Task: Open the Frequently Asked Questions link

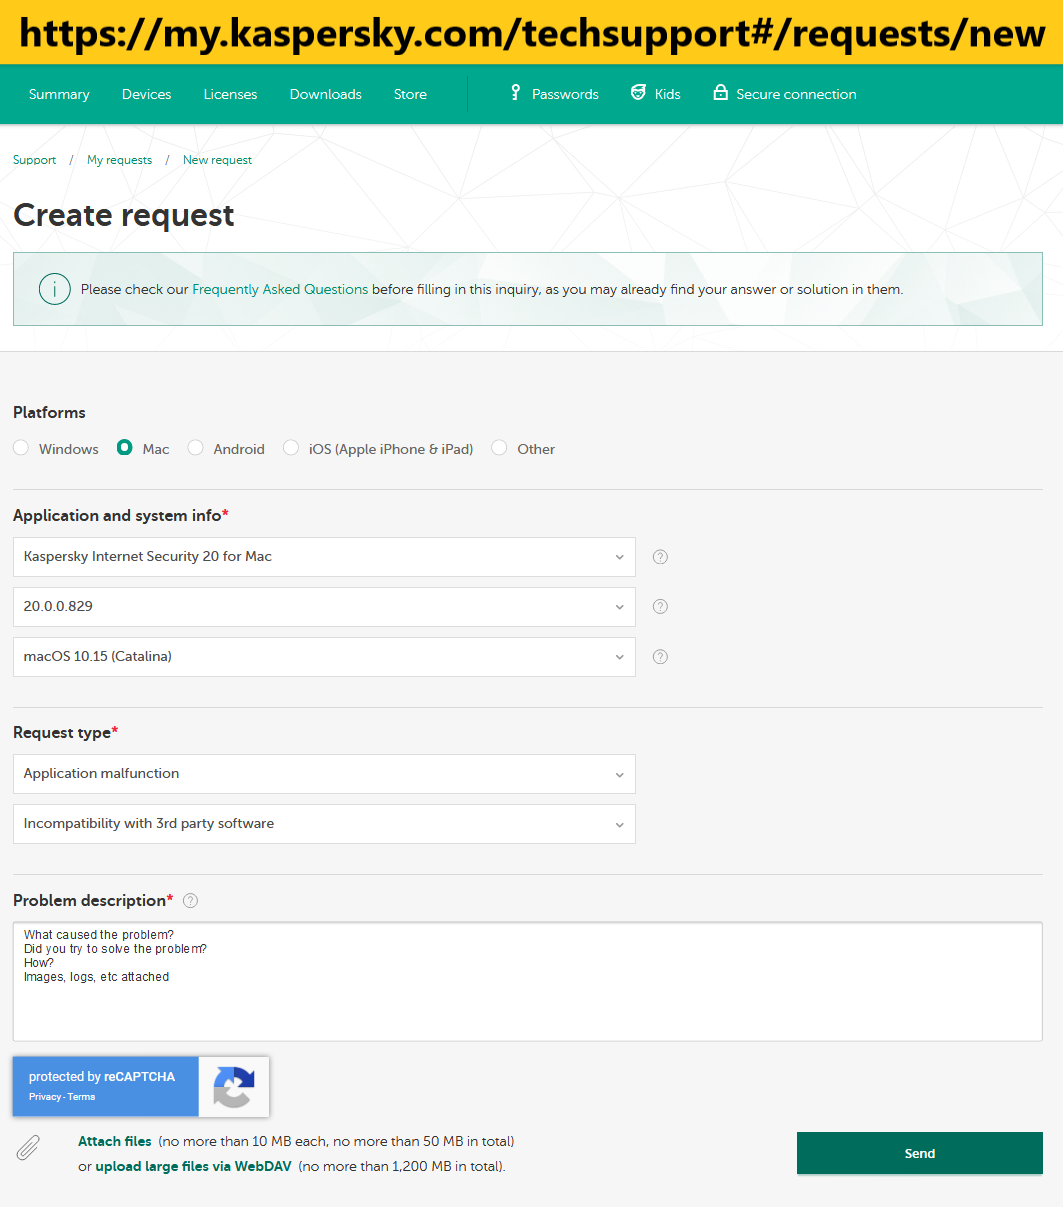Action: pos(280,289)
